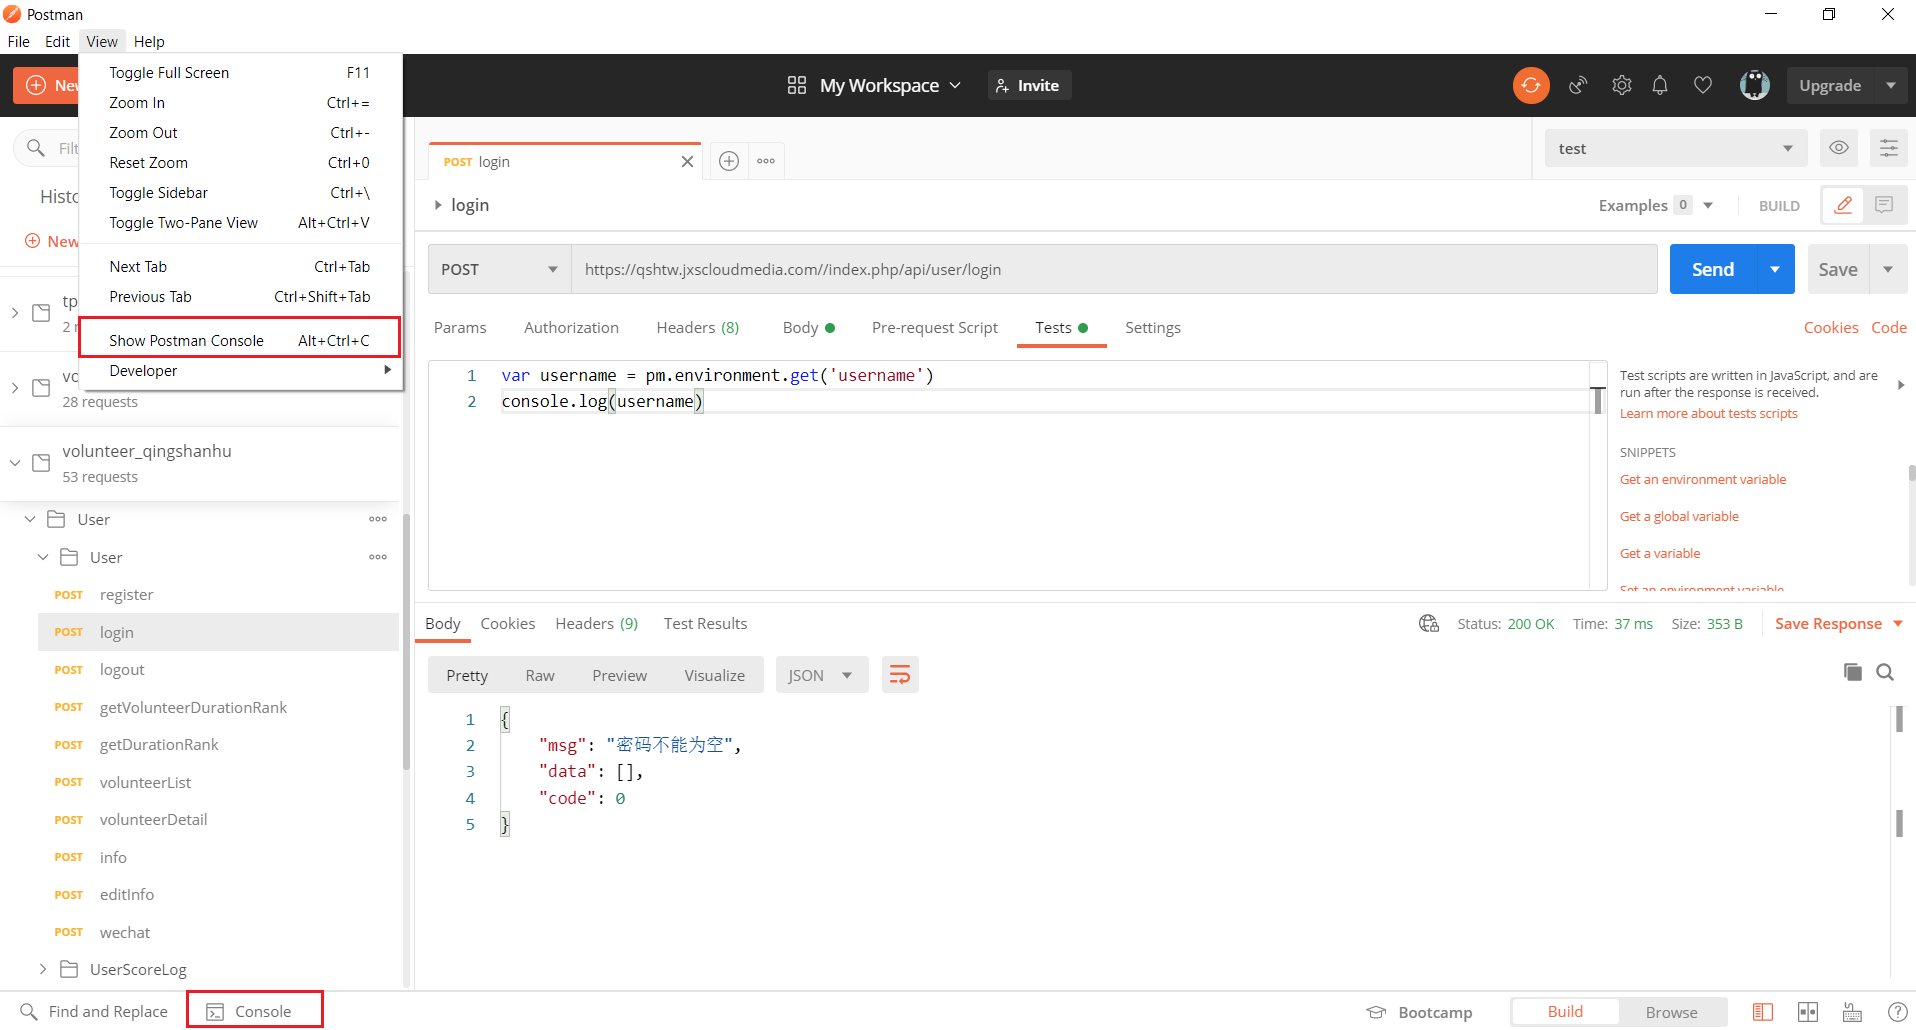The image size is (1916, 1030).
Task: Click the blue Send button
Action: click(1712, 269)
